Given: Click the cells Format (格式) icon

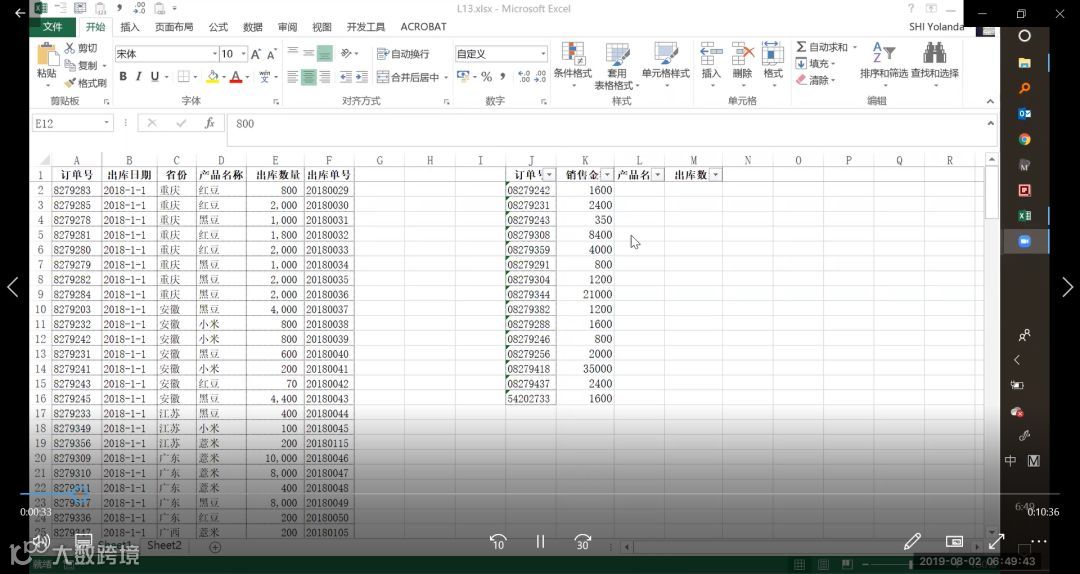Looking at the screenshot, I should [773, 54].
